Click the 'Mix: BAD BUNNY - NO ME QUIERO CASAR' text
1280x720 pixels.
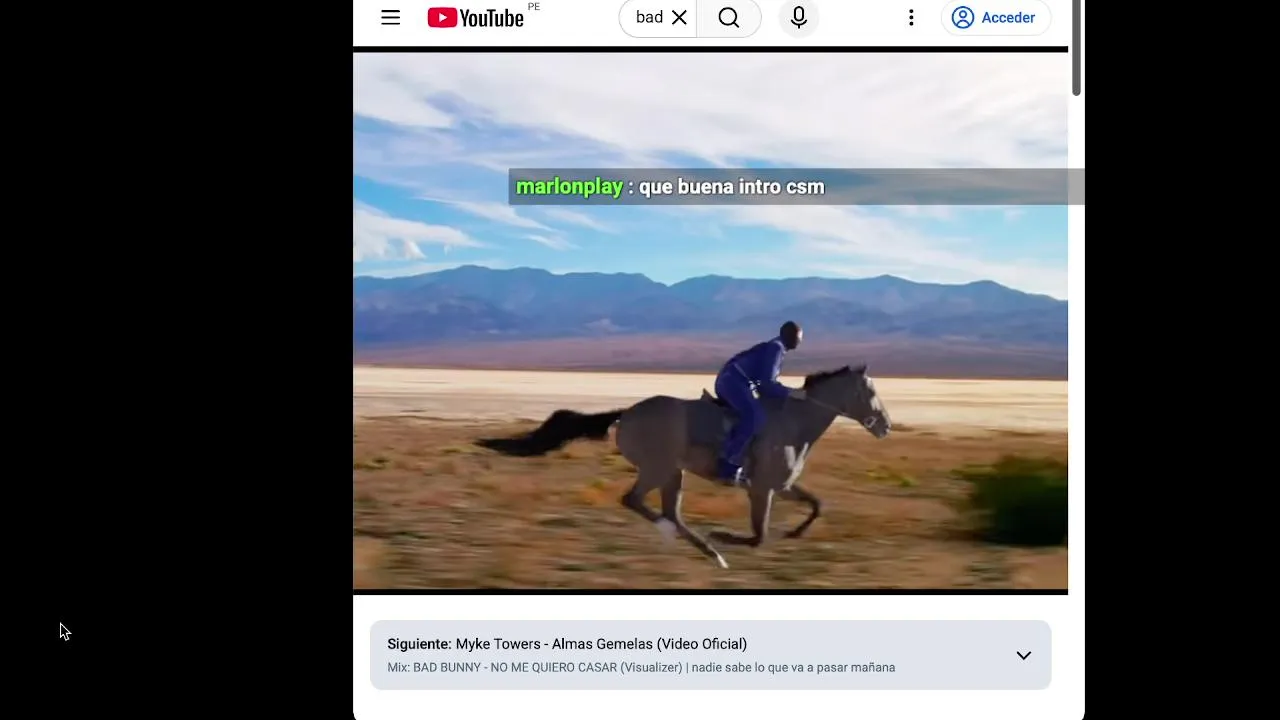pos(641,667)
